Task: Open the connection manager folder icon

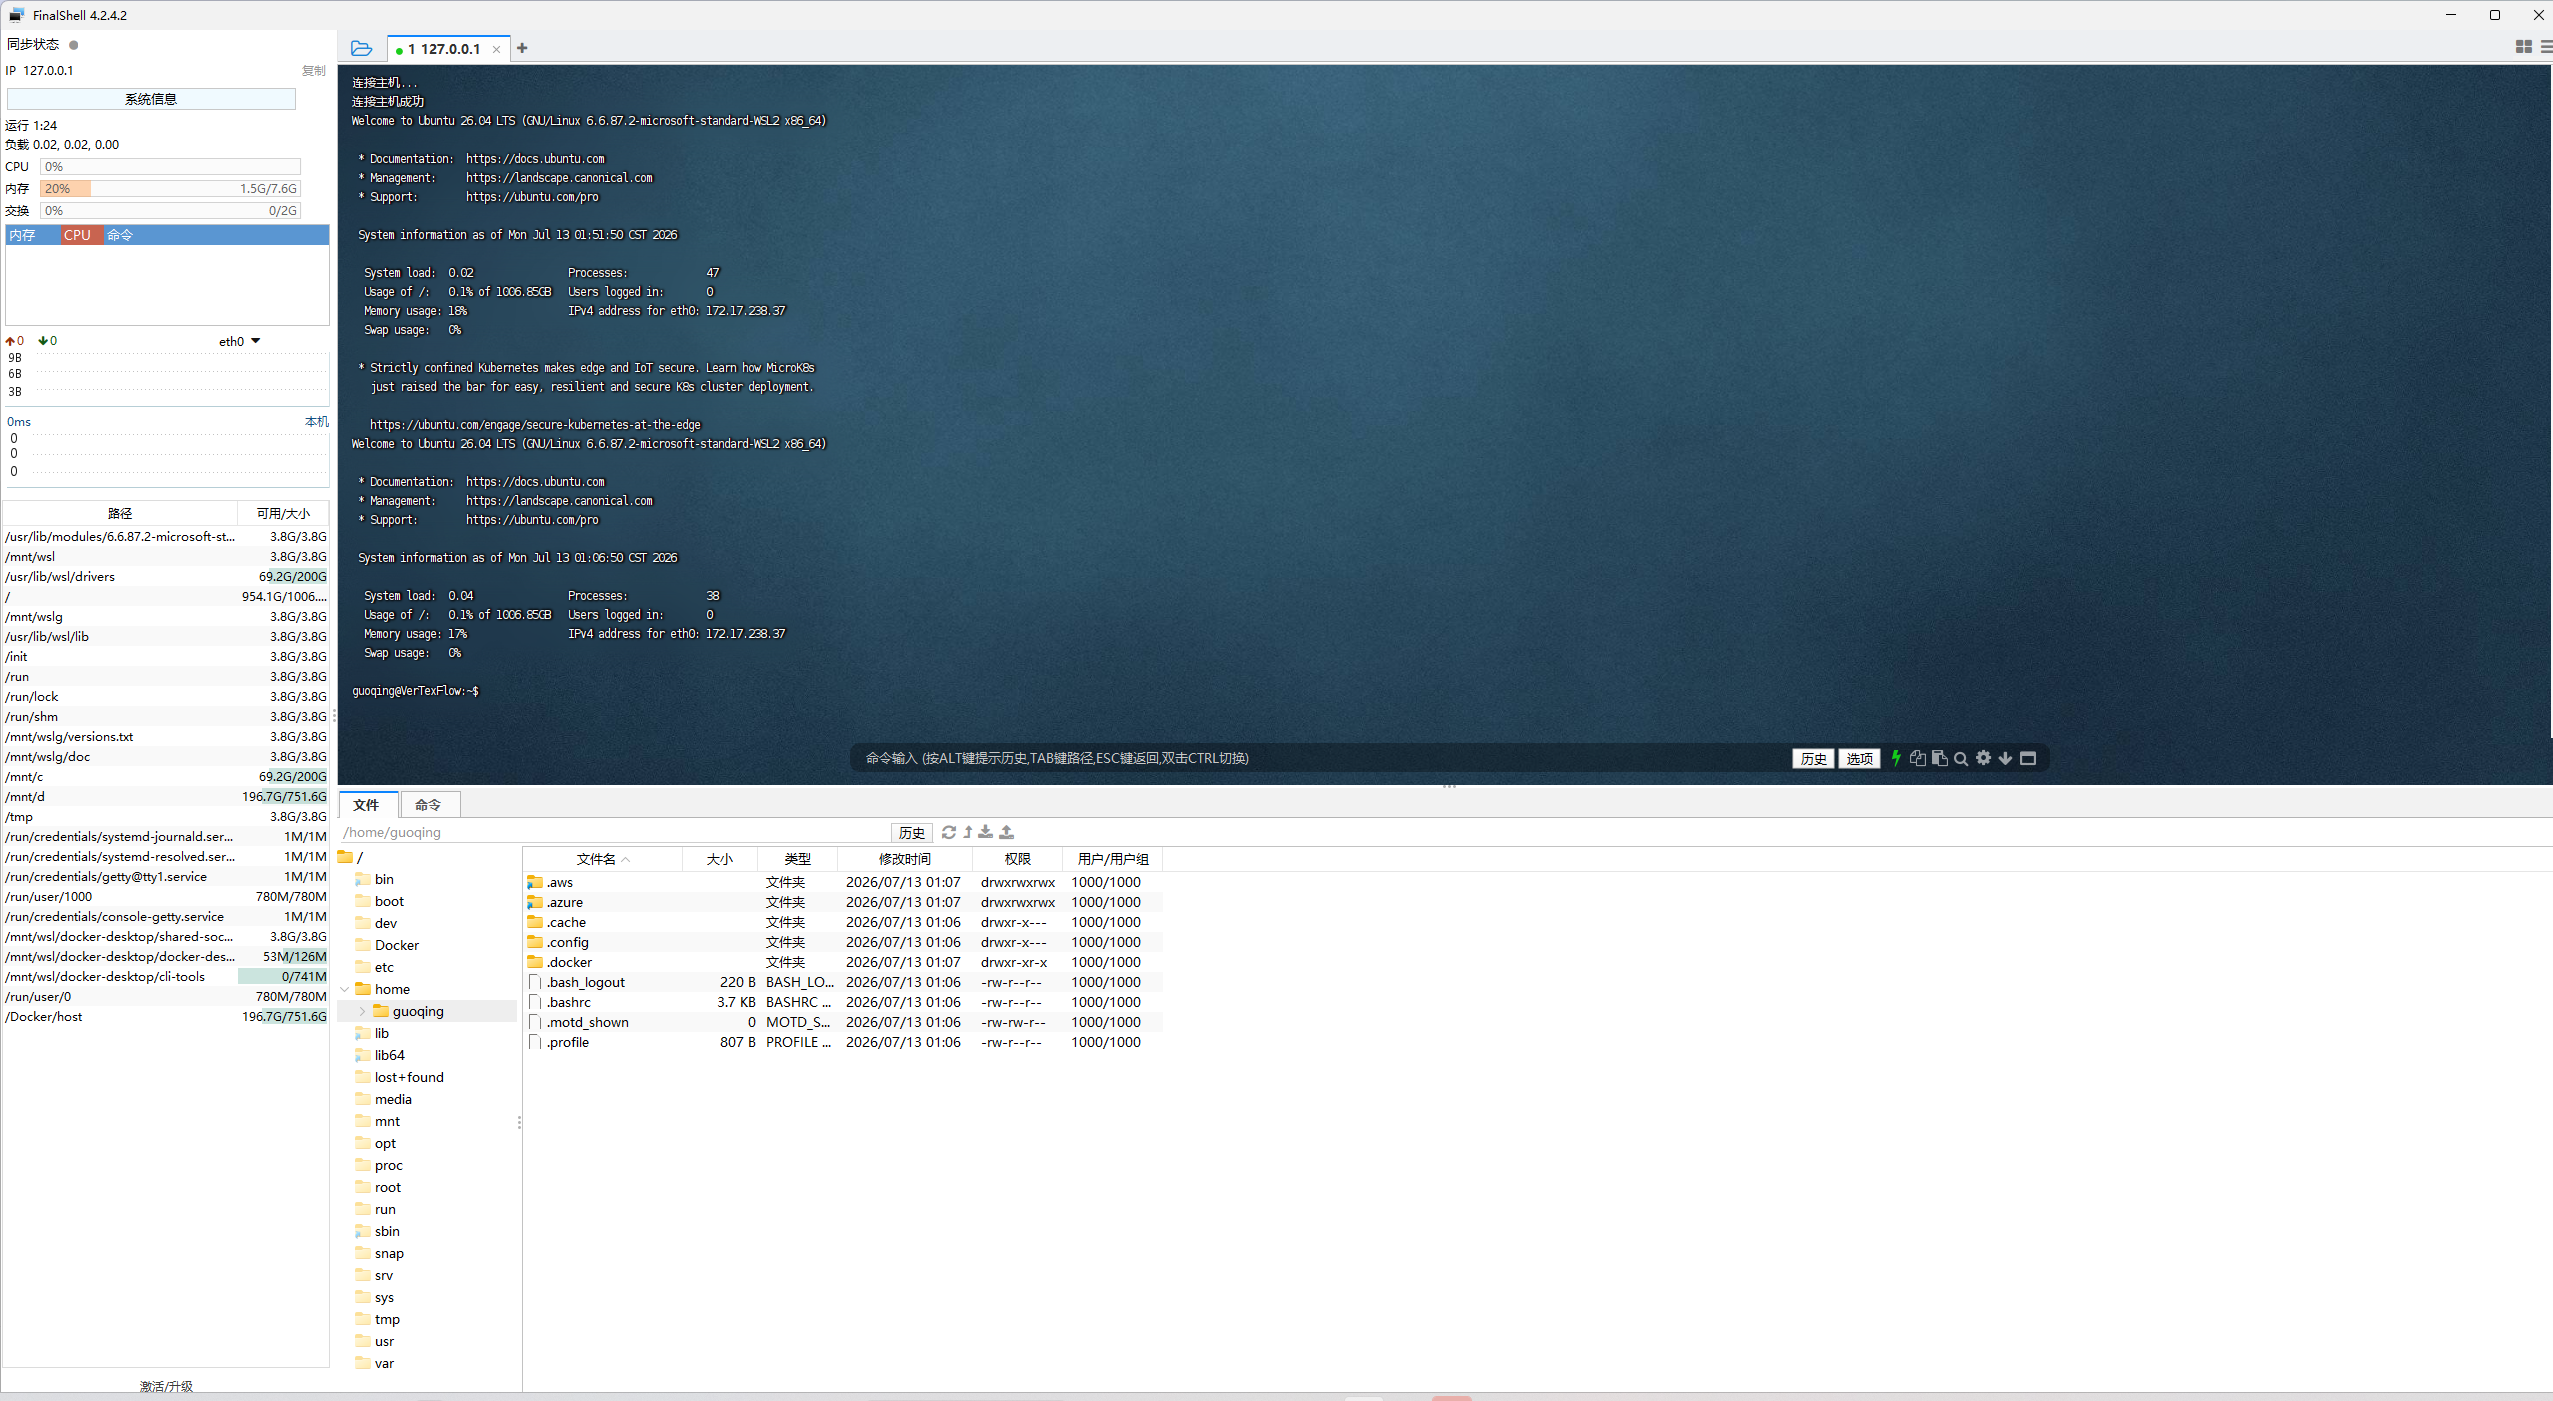Action: click(x=361, y=48)
